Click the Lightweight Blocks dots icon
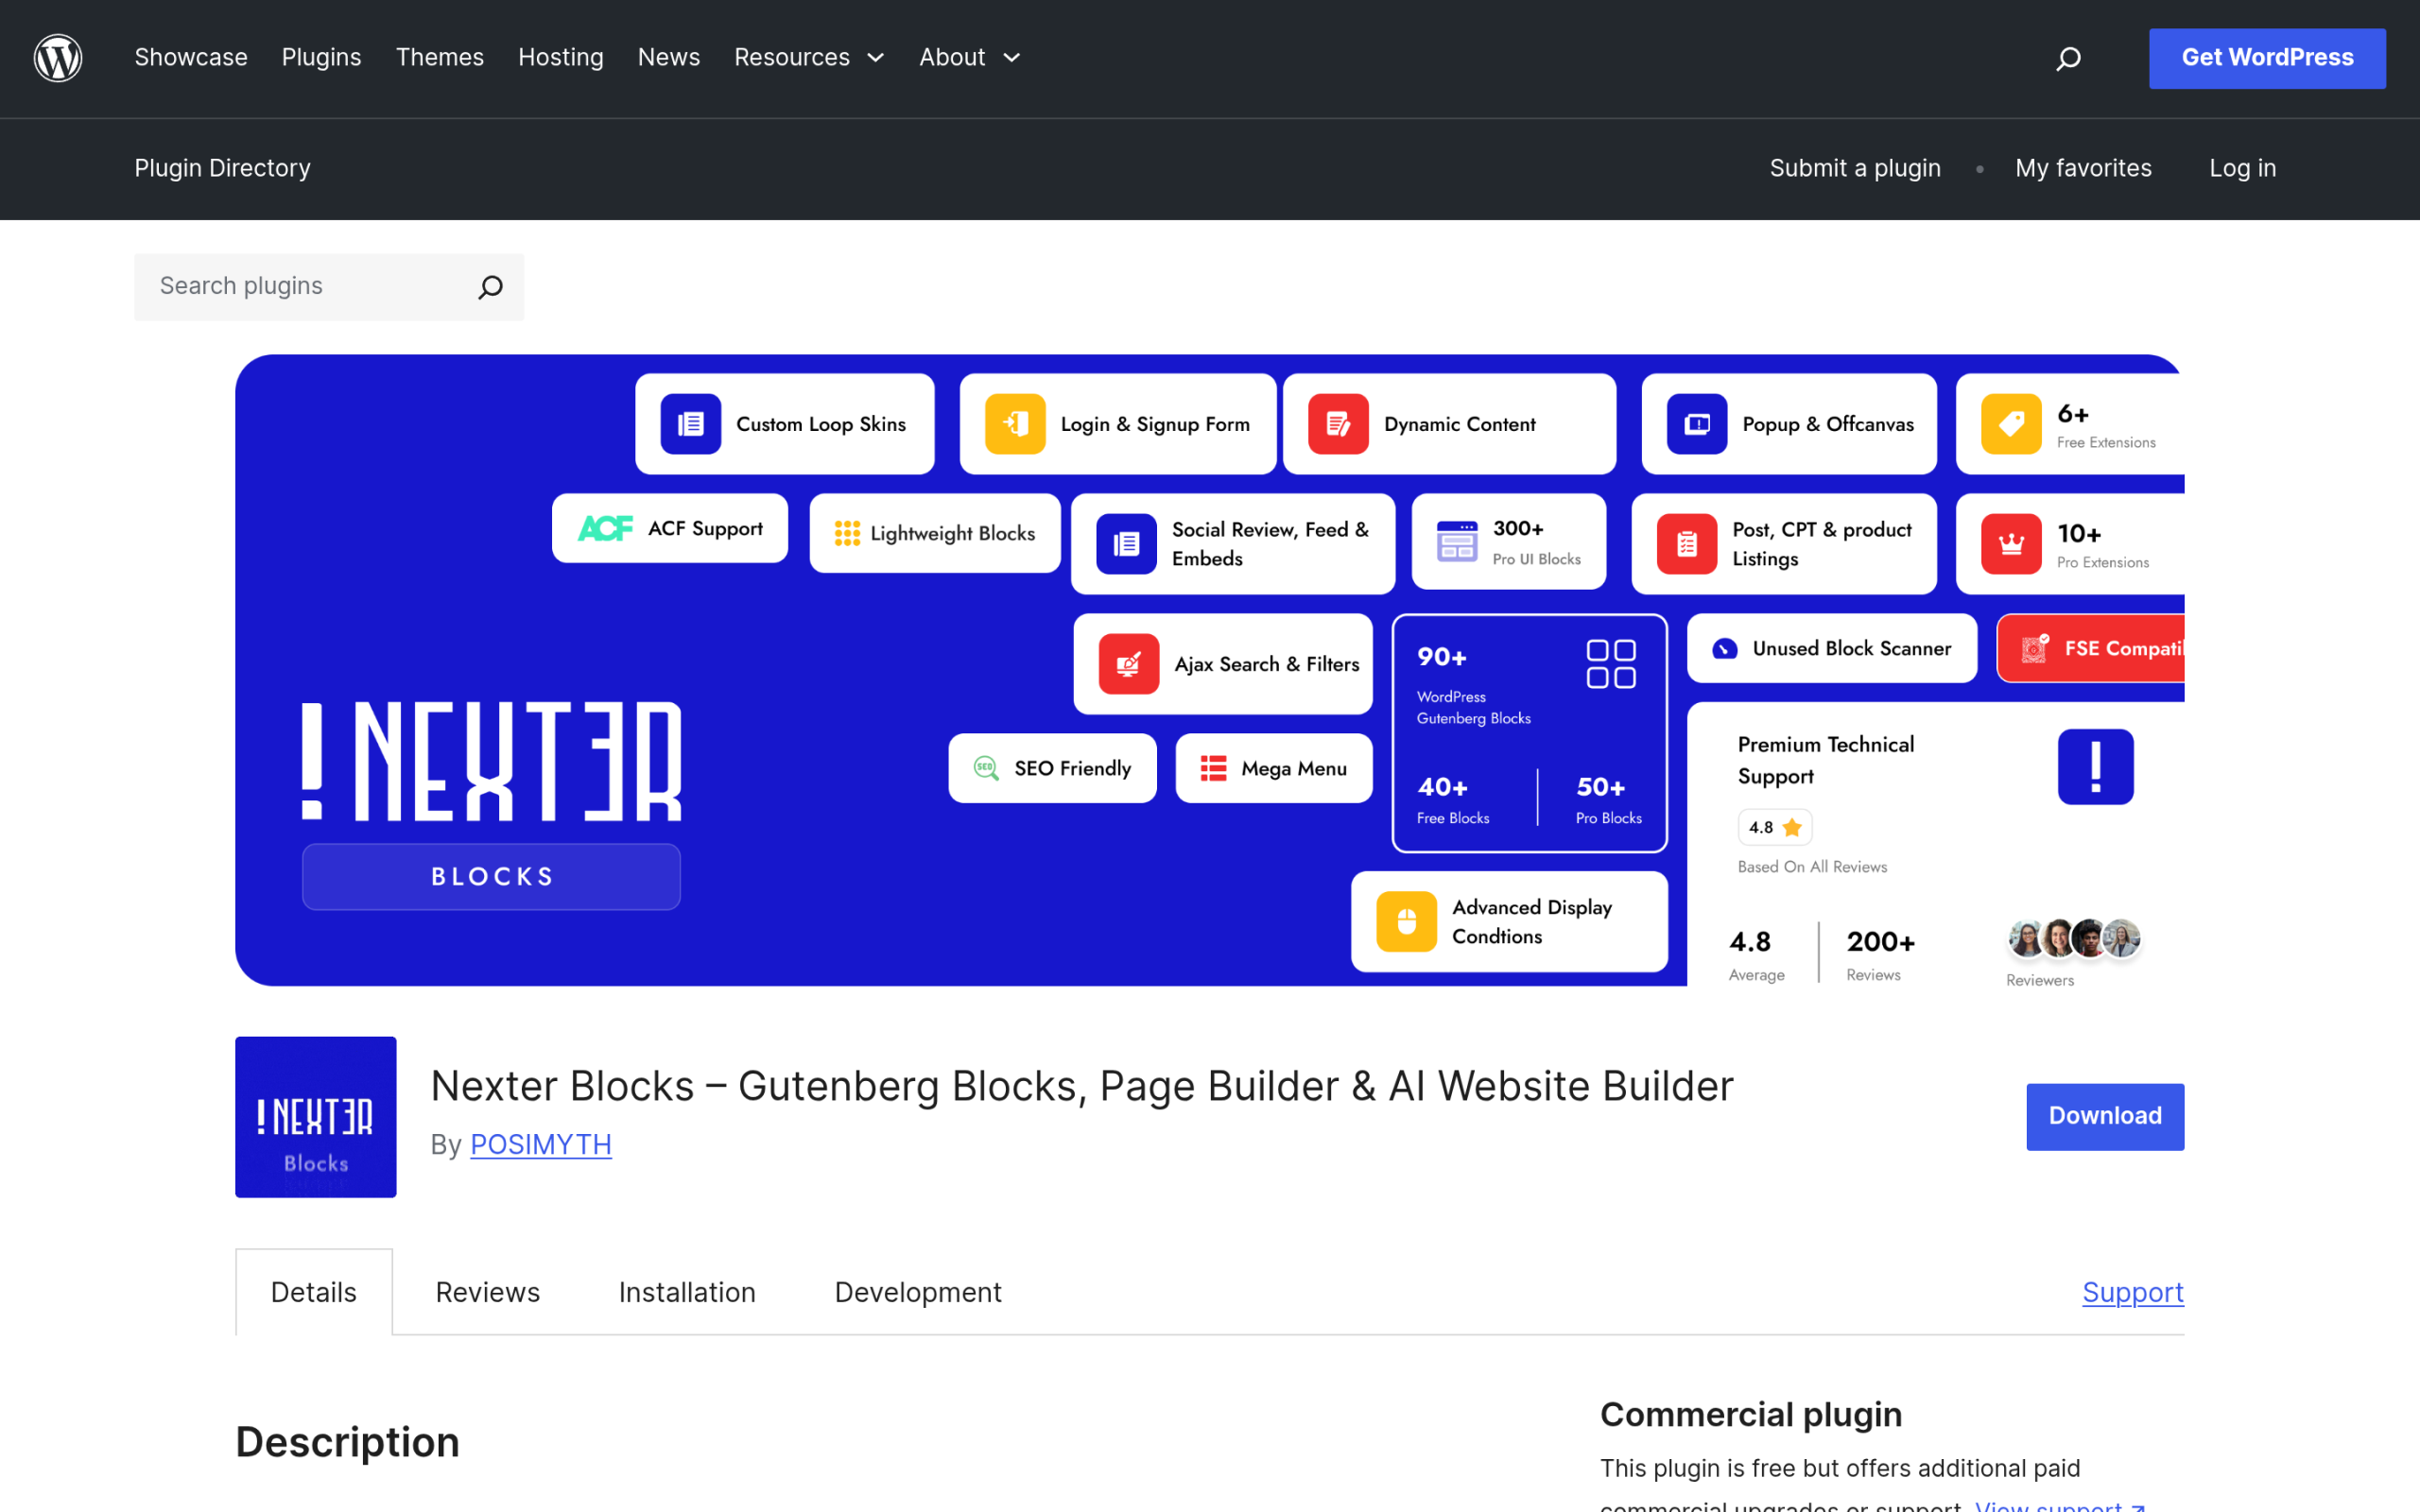The height and width of the screenshot is (1512, 2420). (847, 533)
